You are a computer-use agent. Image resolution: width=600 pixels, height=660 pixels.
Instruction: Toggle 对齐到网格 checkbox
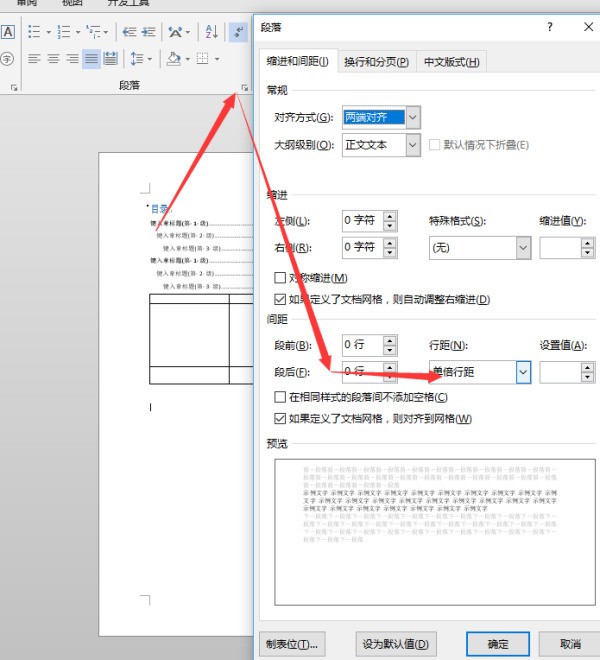click(x=280, y=418)
